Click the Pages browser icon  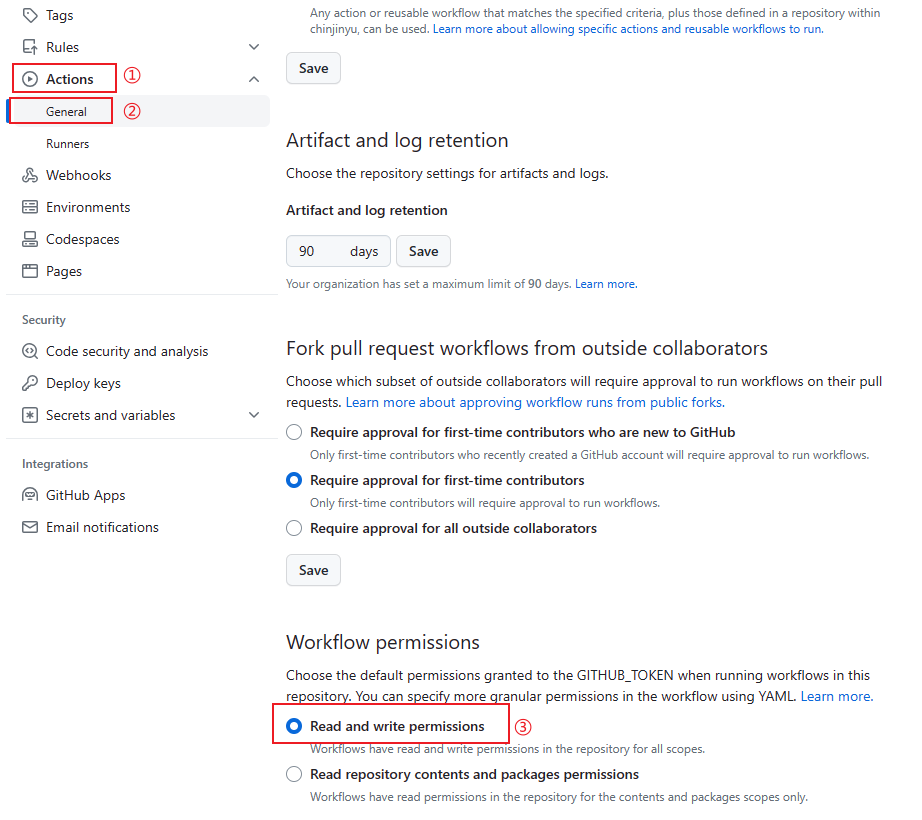point(30,271)
